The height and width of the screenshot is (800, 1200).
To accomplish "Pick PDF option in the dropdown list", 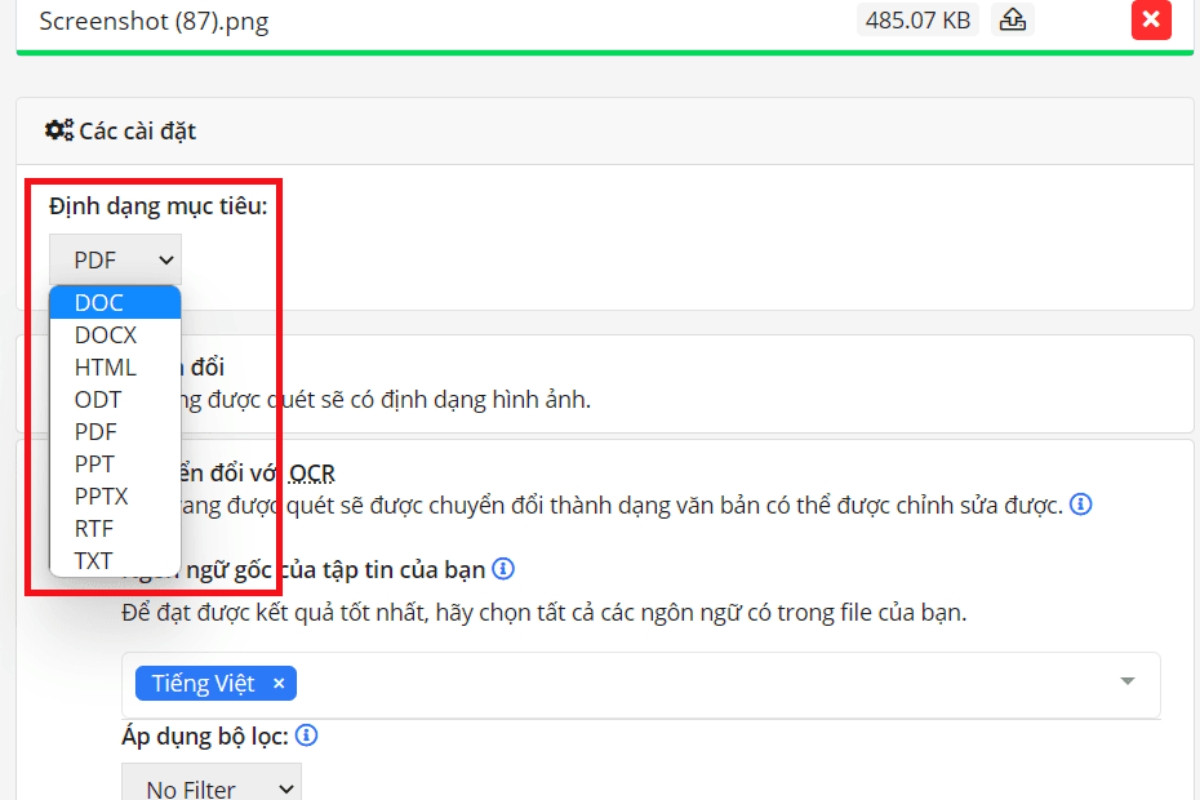I will [x=115, y=431].
